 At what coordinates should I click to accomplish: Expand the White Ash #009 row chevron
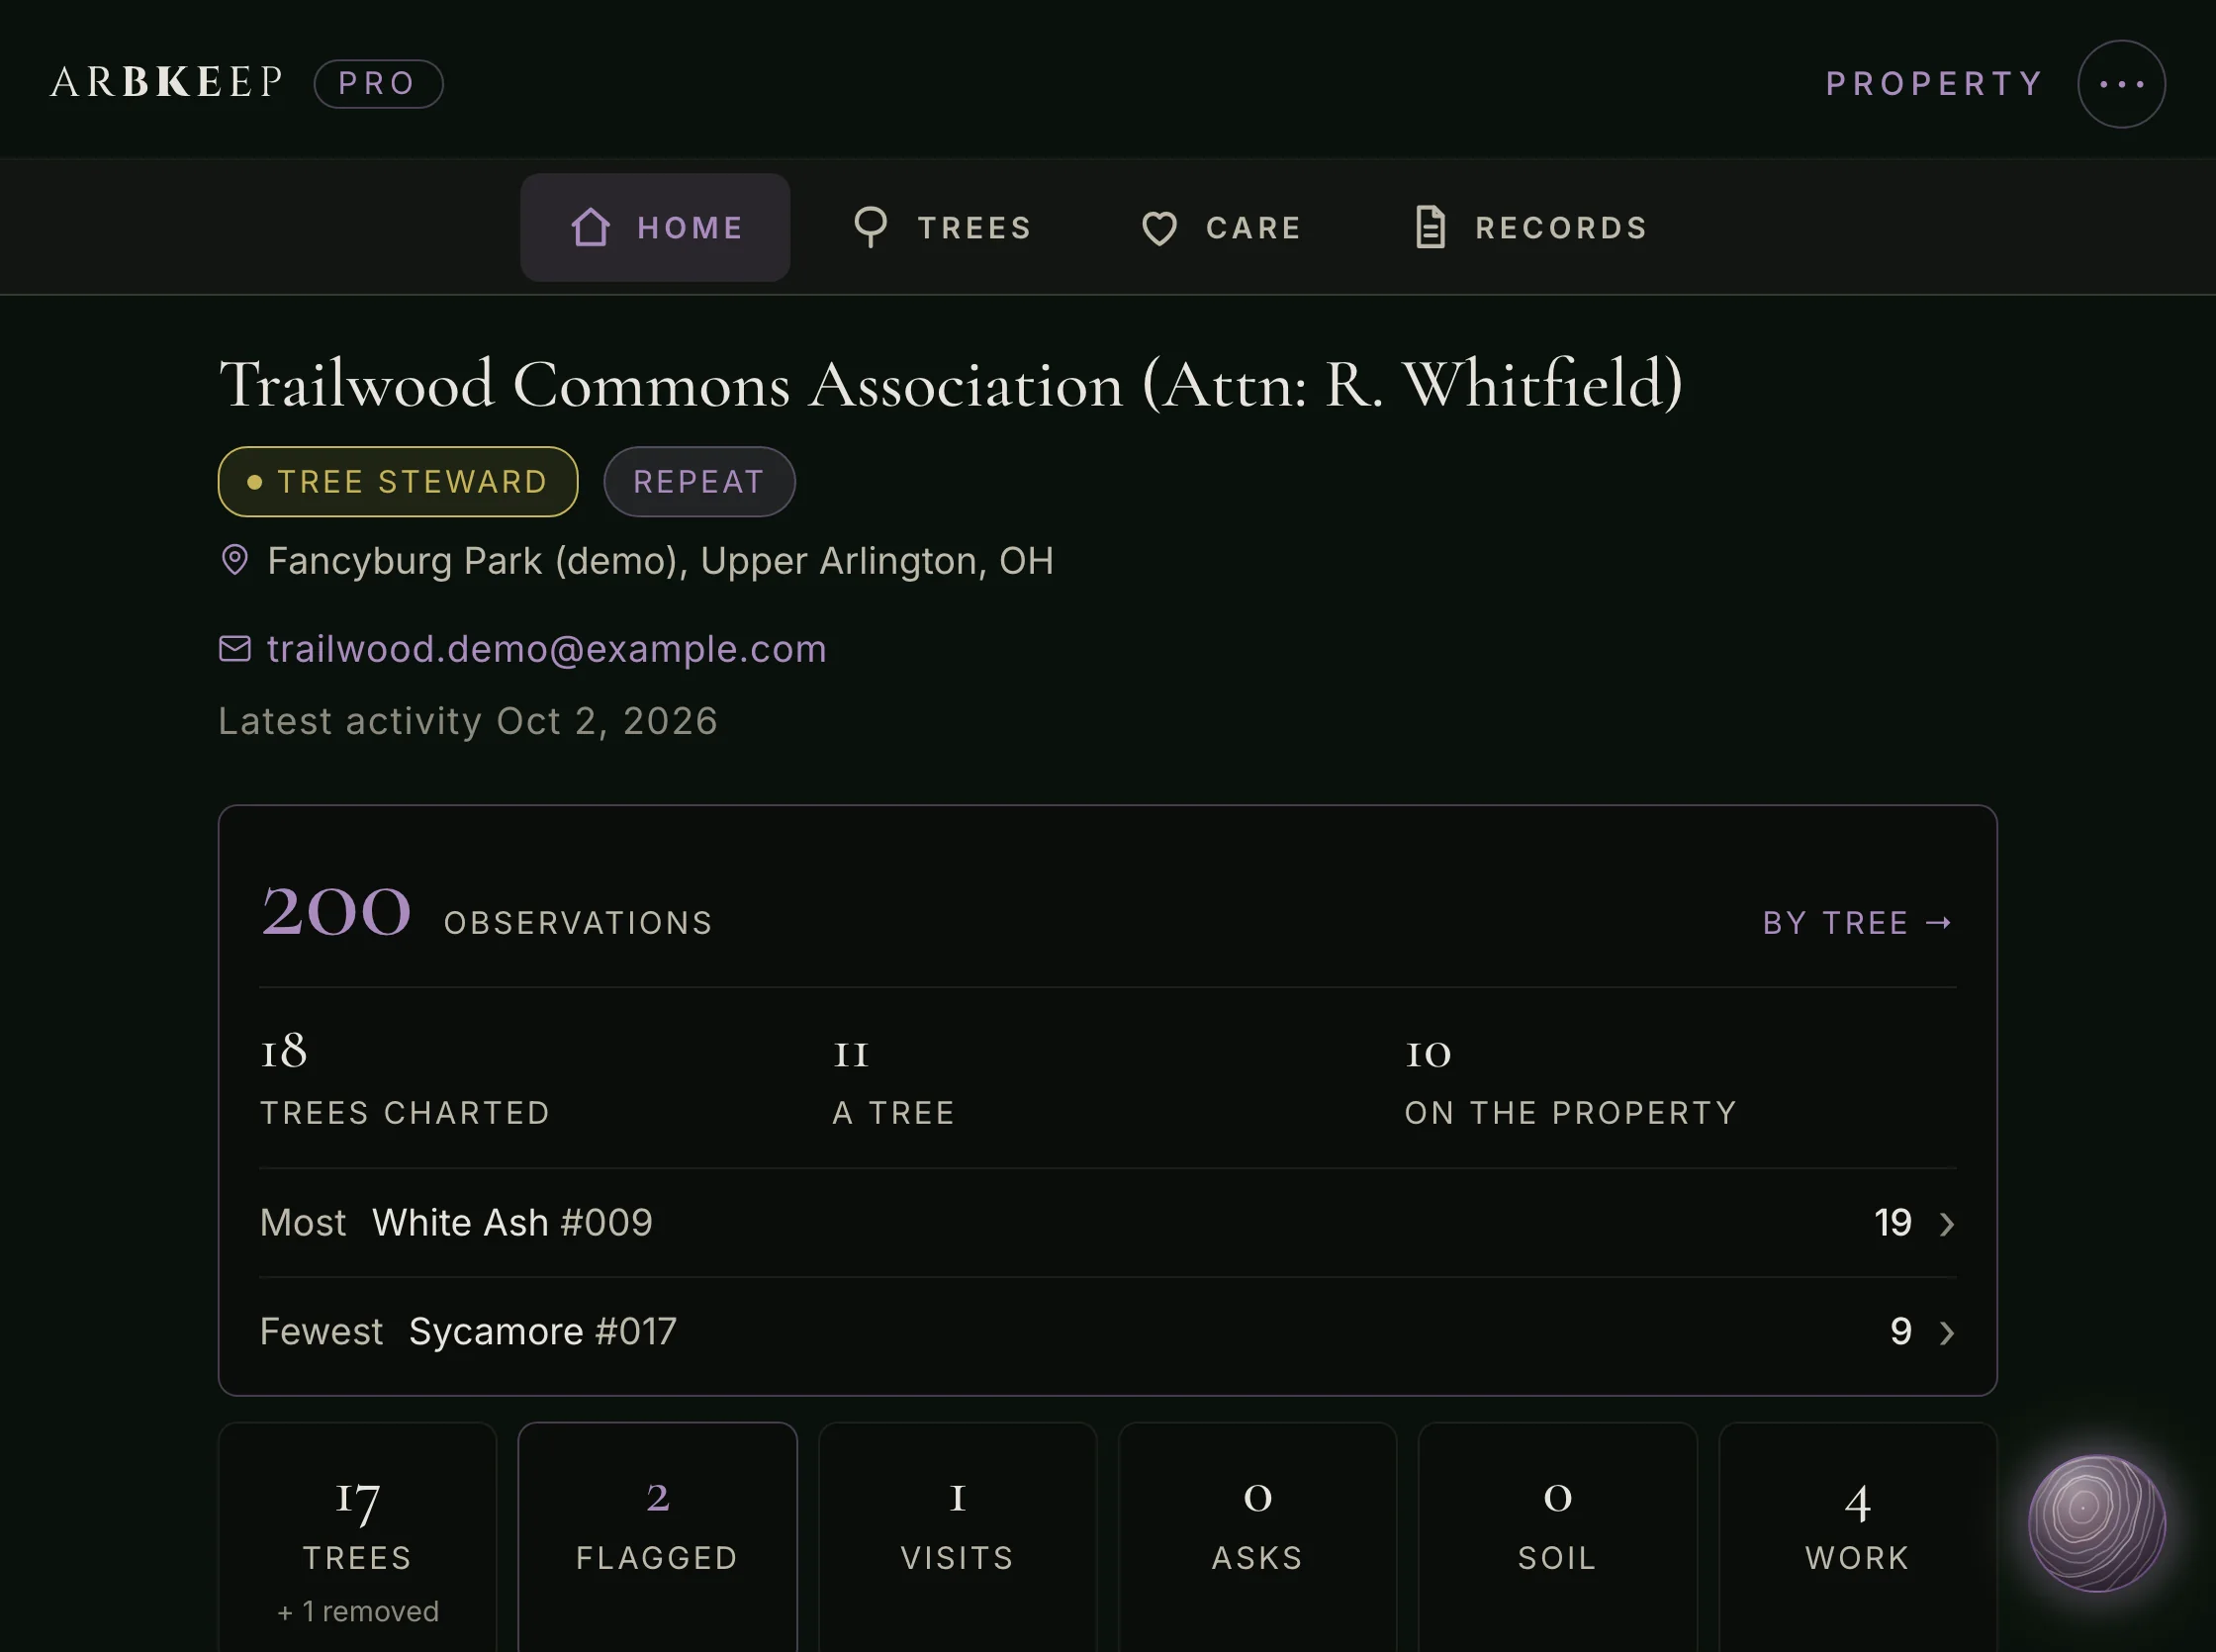(x=1946, y=1224)
